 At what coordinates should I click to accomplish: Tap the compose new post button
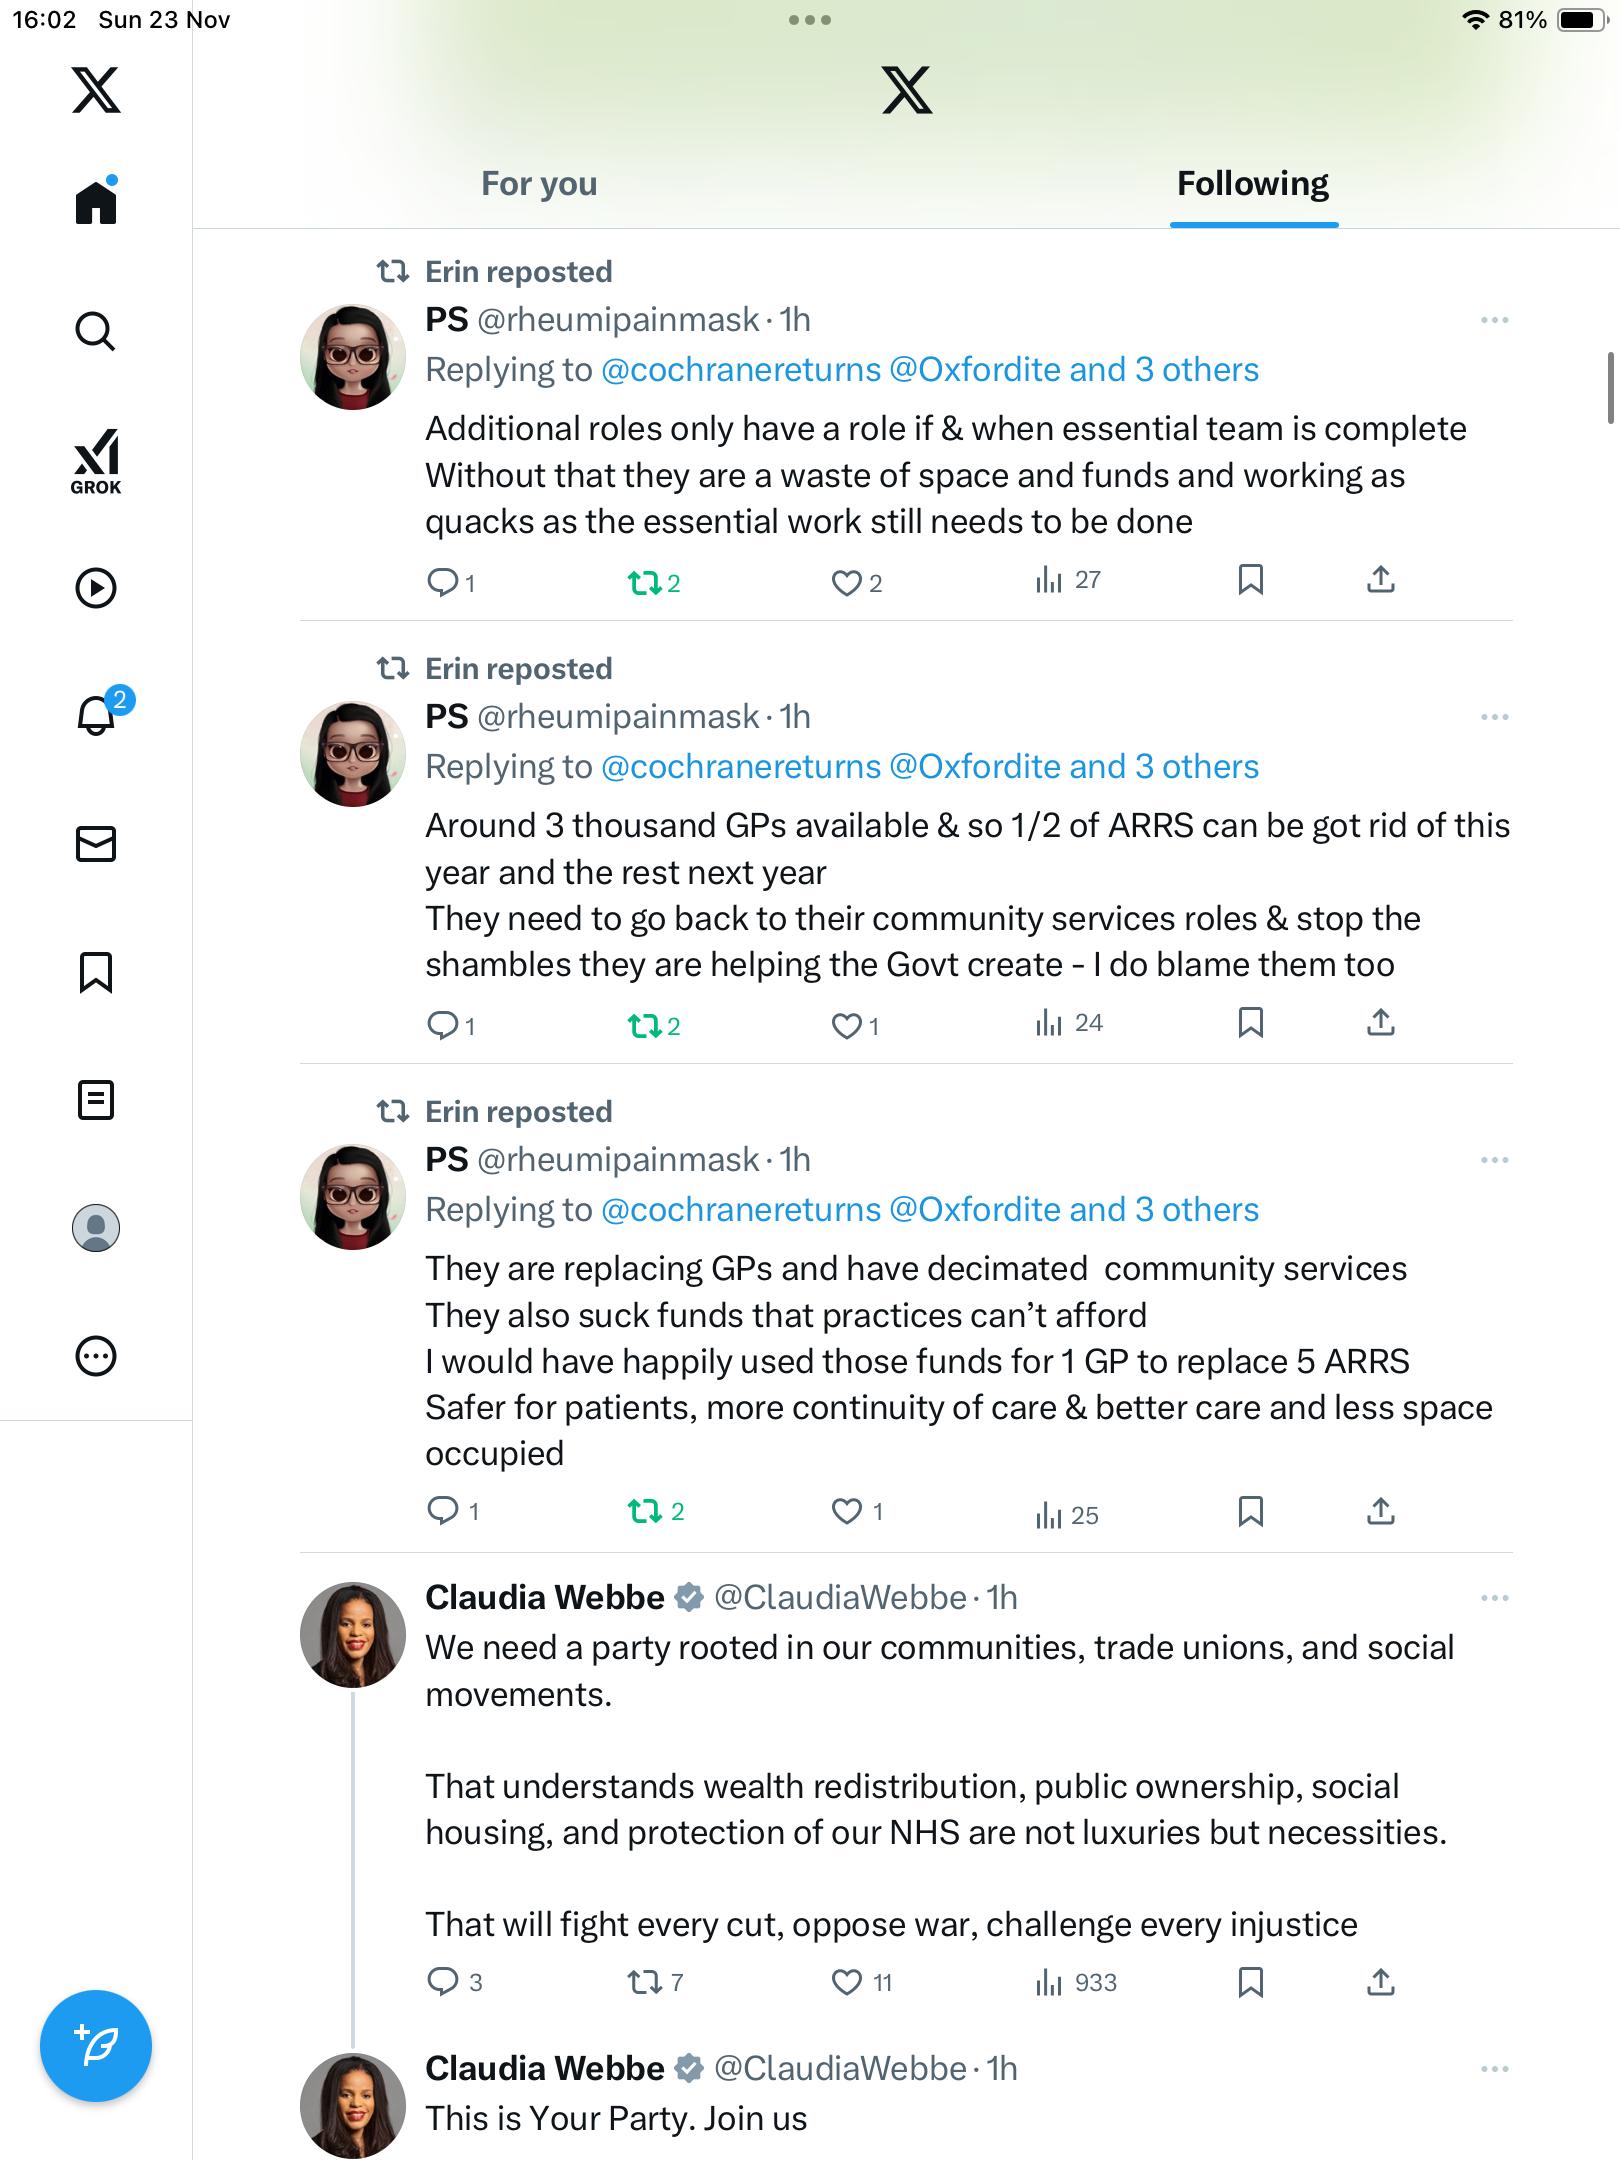(x=96, y=2046)
